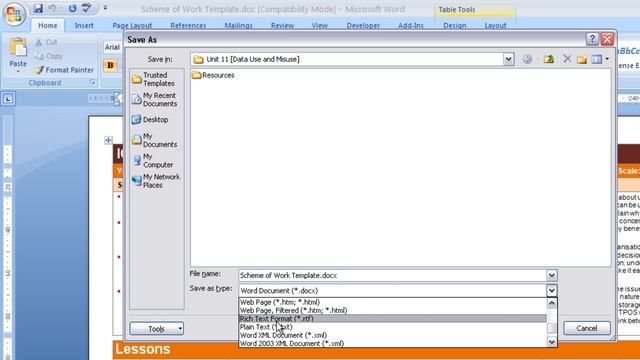Click the Office button in Word

click(x=14, y=14)
